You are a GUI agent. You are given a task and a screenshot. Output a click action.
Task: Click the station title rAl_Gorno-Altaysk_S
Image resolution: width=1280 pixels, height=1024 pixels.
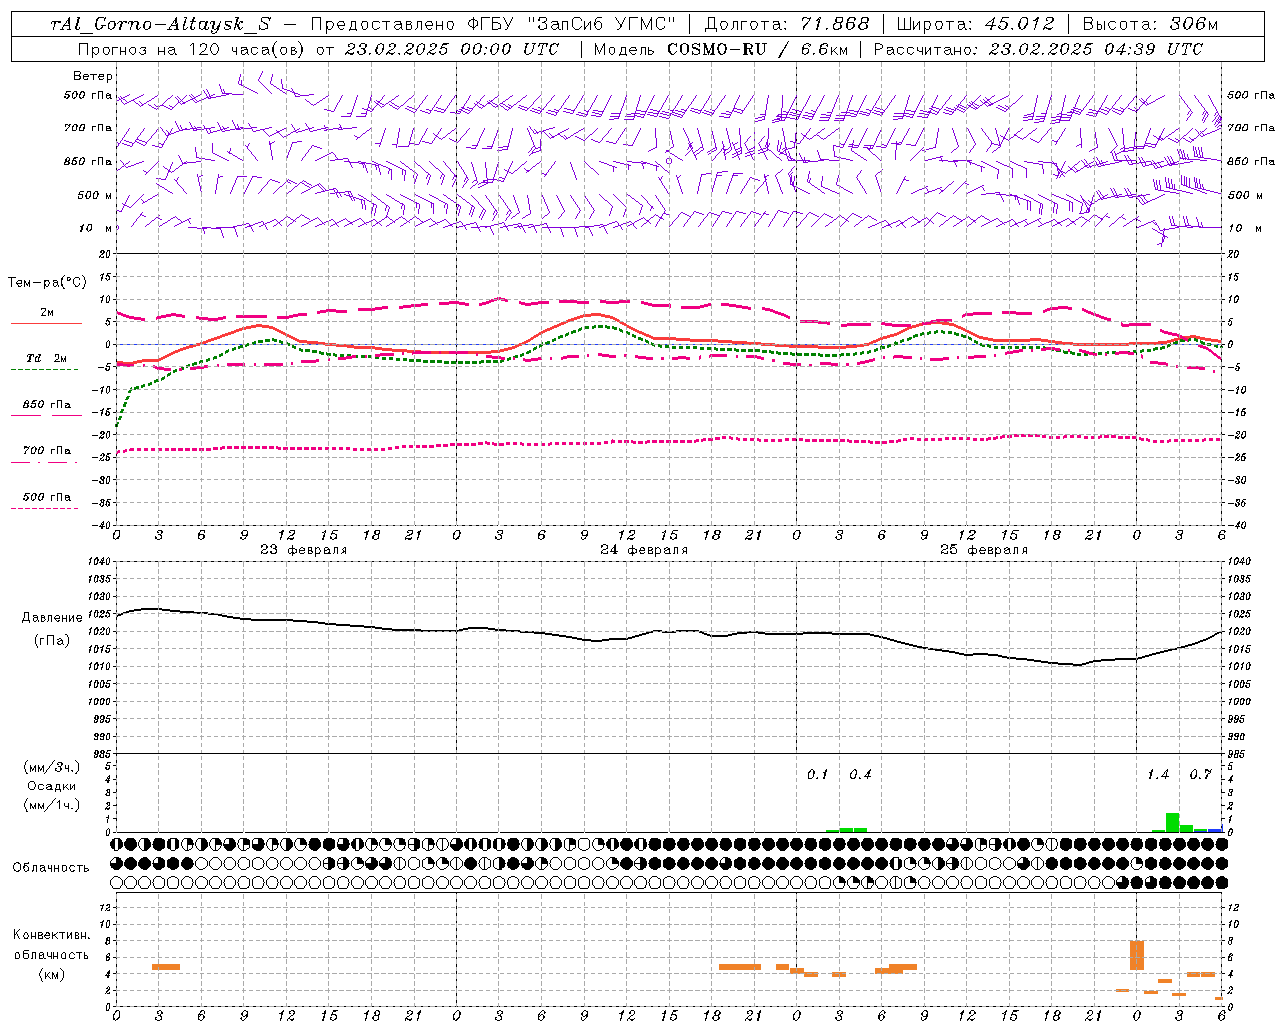[x=161, y=24]
